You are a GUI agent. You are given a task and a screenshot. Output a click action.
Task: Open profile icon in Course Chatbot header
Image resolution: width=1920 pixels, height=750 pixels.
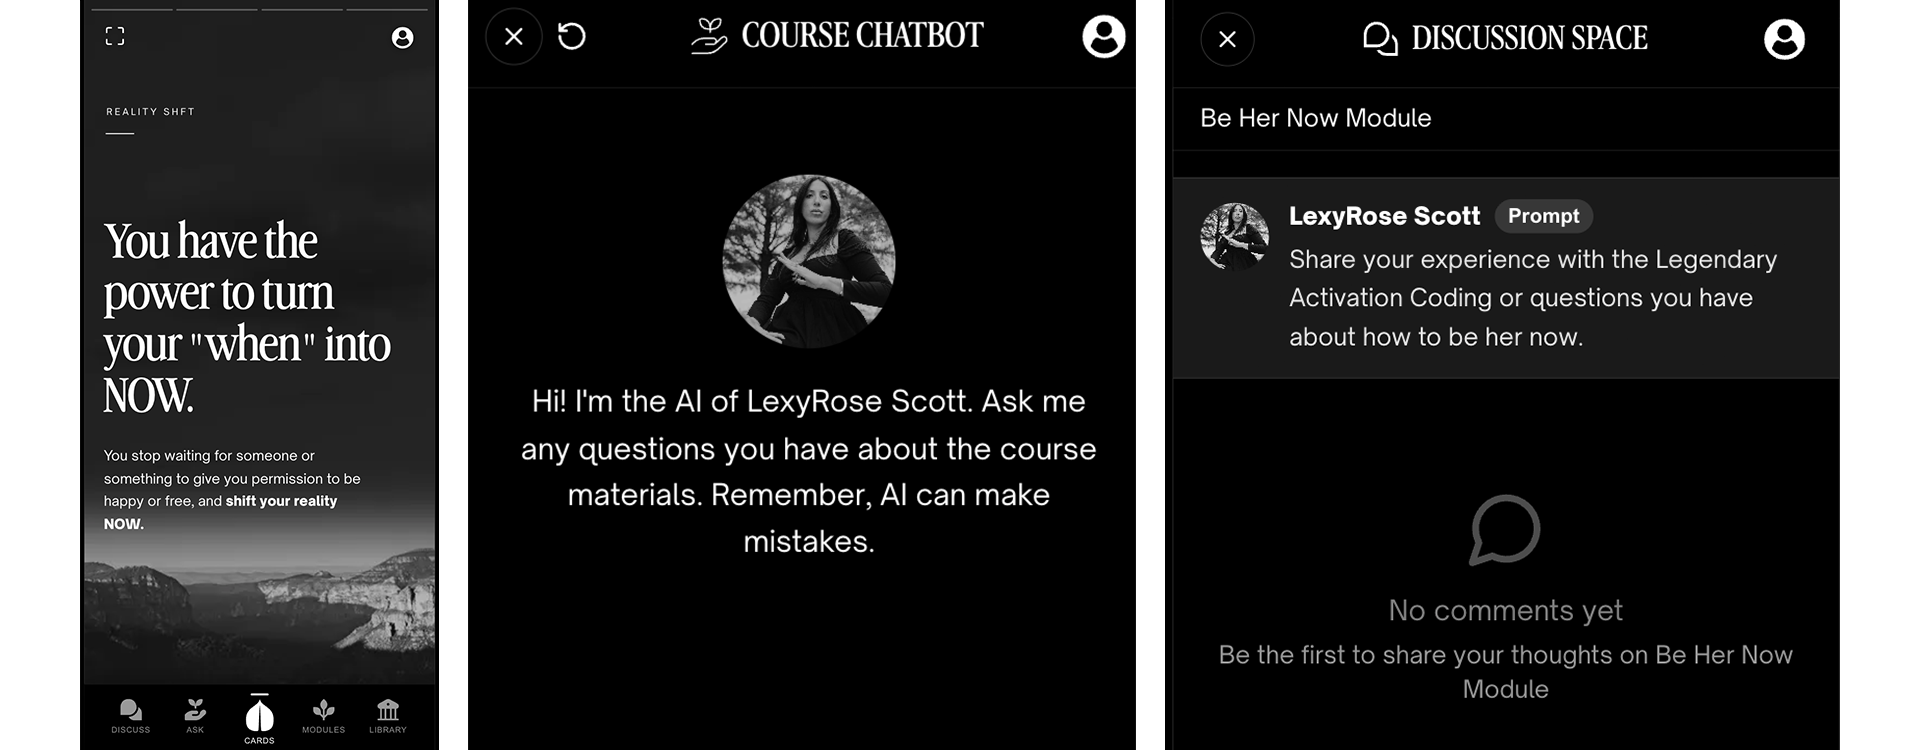pos(1104,37)
